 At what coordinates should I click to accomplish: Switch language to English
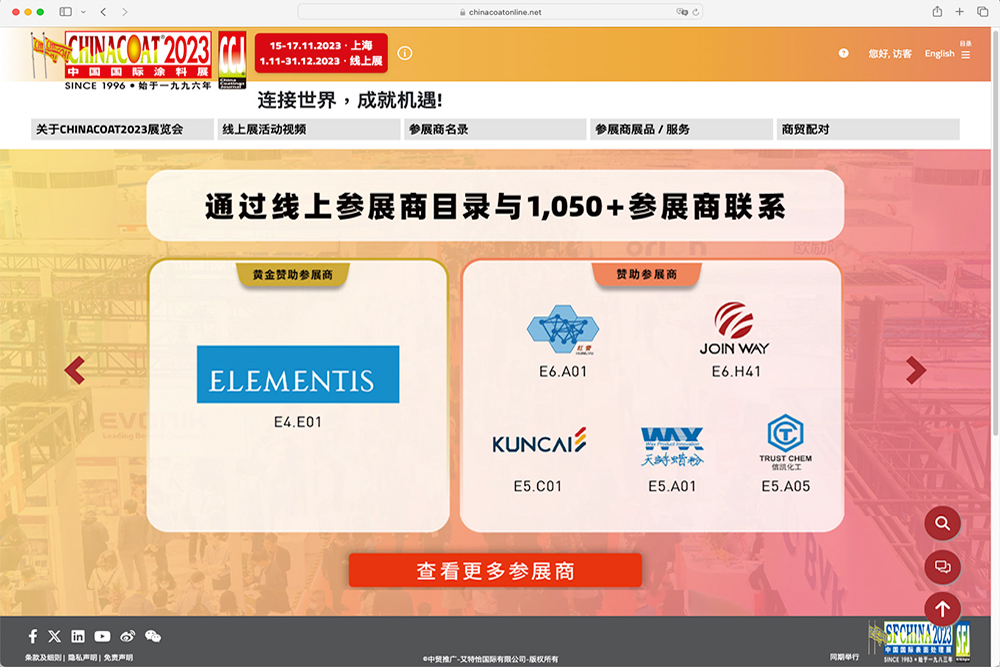939,54
